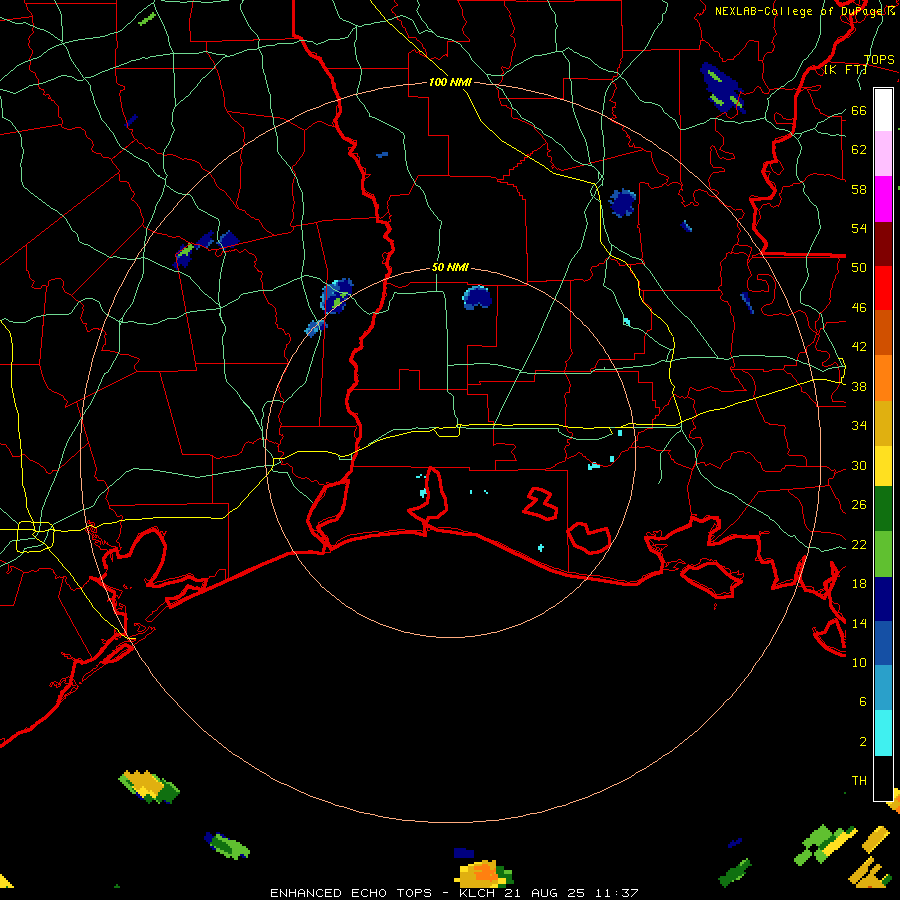Choose the navy swatch near 18
Screen dimensions: 900x900
[x=883, y=599]
